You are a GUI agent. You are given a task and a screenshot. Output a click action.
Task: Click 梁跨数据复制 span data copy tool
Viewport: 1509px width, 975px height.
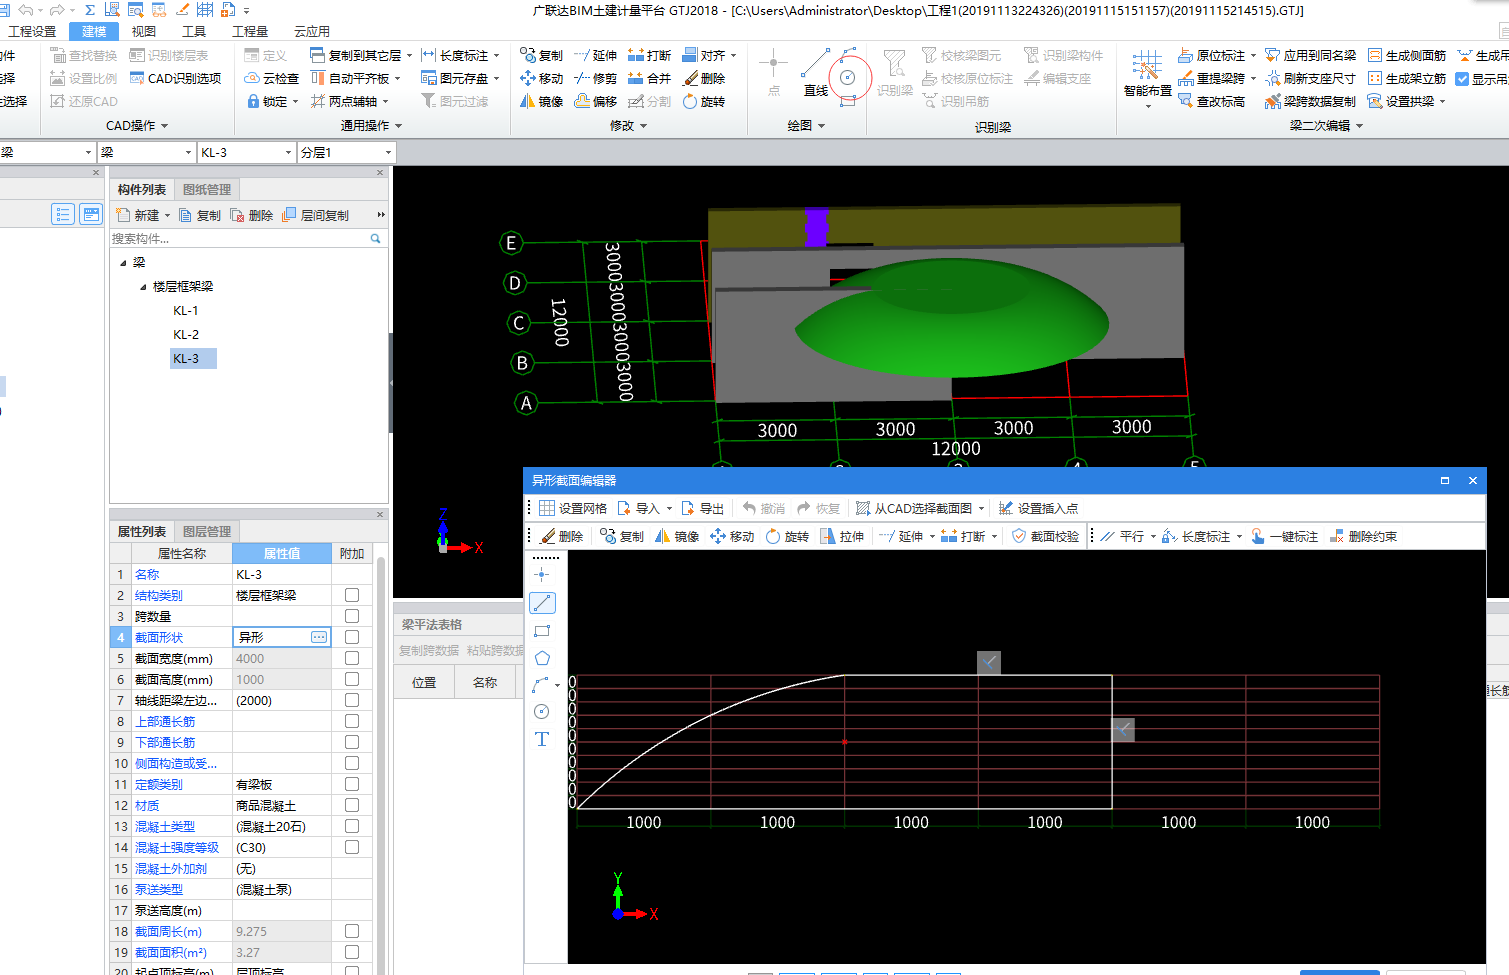(x=1310, y=101)
